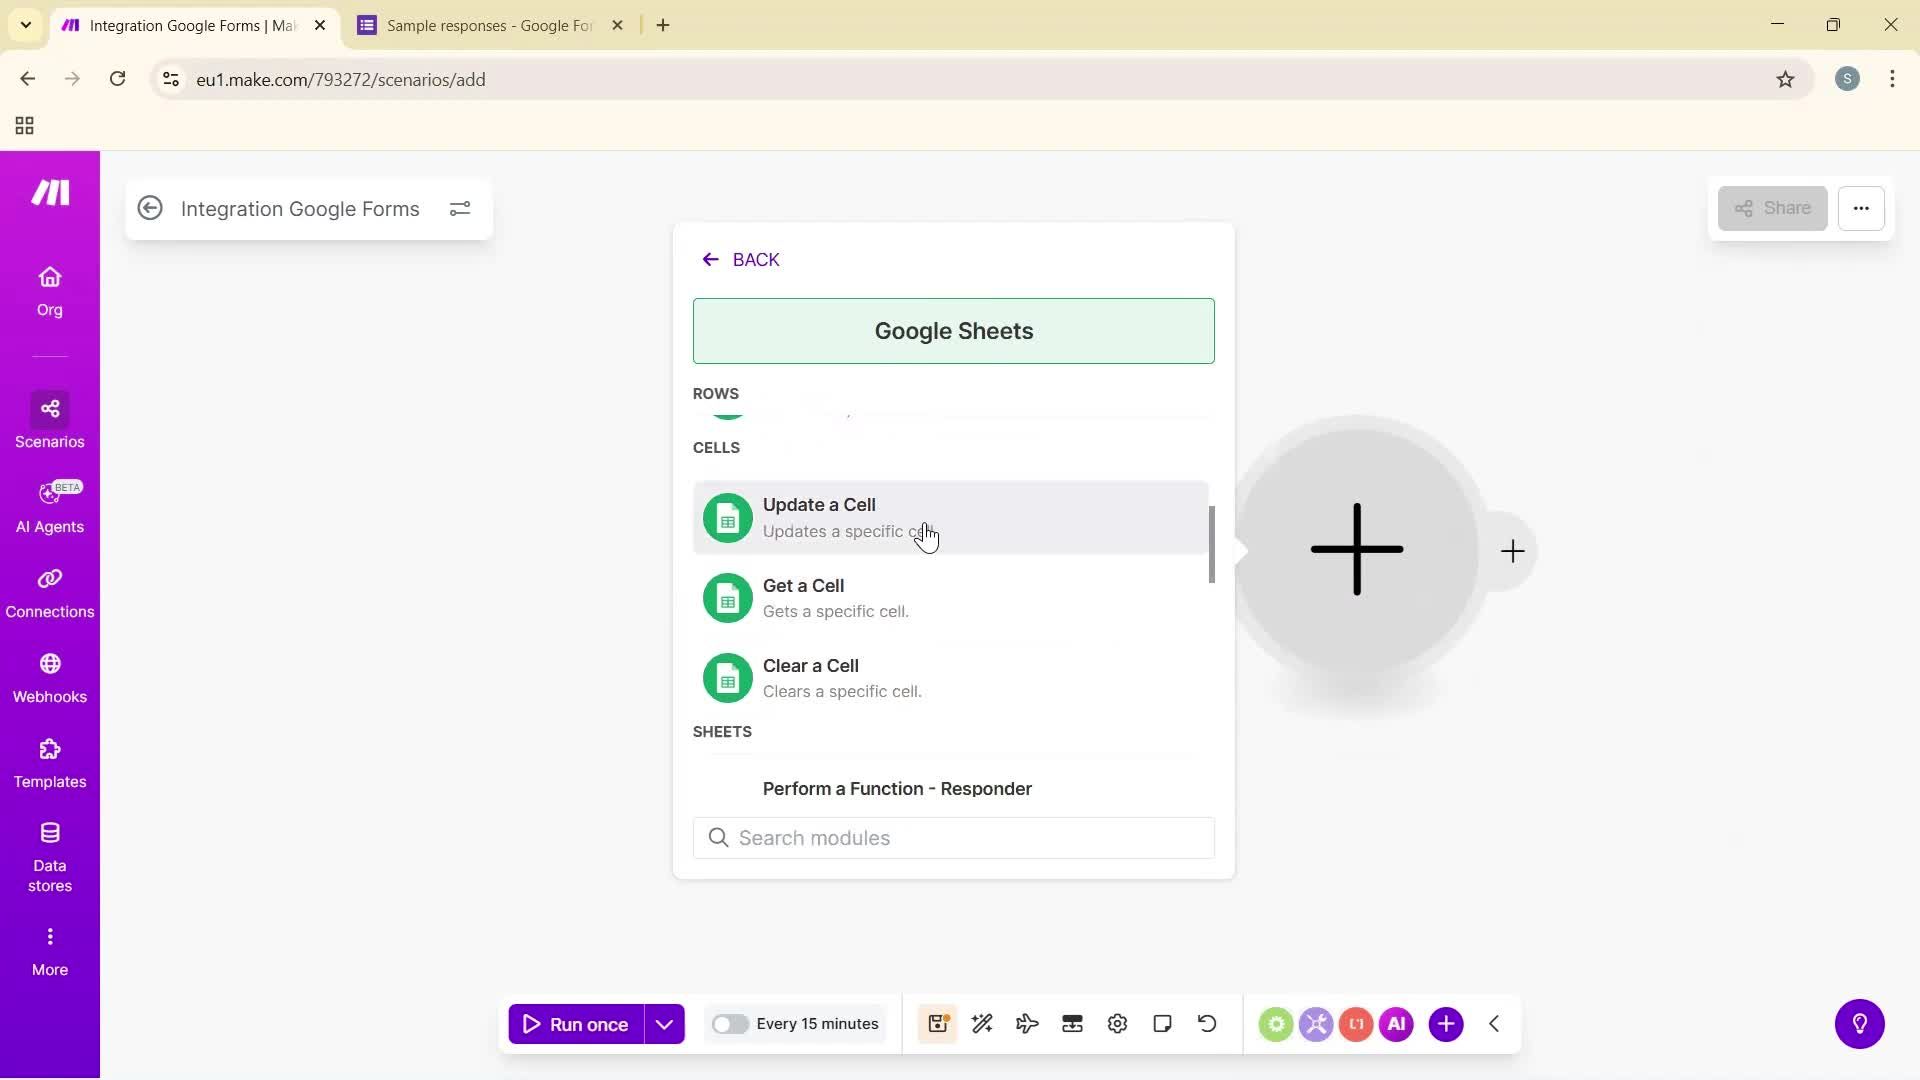Open the AI assistant button
The height and width of the screenshot is (1080, 1920).
coord(1396,1023)
